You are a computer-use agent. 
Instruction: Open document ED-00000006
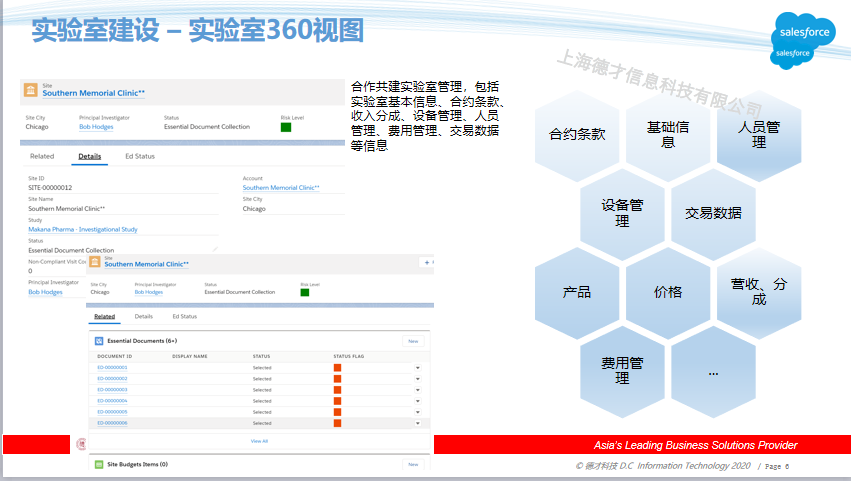[x=112, y=423]
